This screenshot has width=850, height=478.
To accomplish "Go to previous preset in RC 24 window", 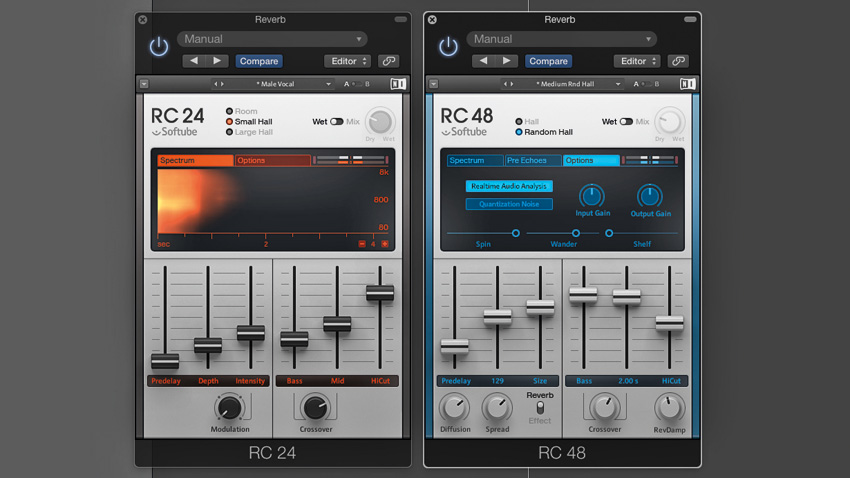I will point(194,61).
